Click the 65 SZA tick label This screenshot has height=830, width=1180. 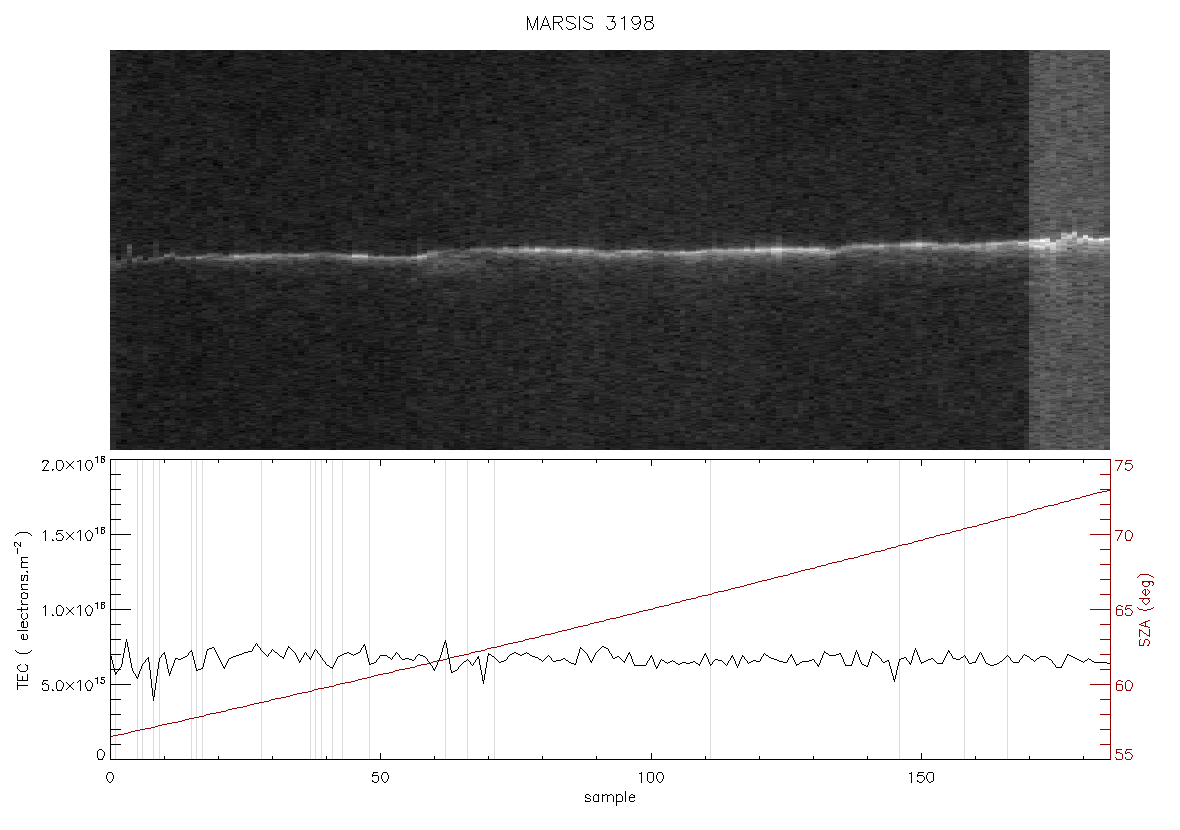pyautogui.click(x=1124, y=610)
